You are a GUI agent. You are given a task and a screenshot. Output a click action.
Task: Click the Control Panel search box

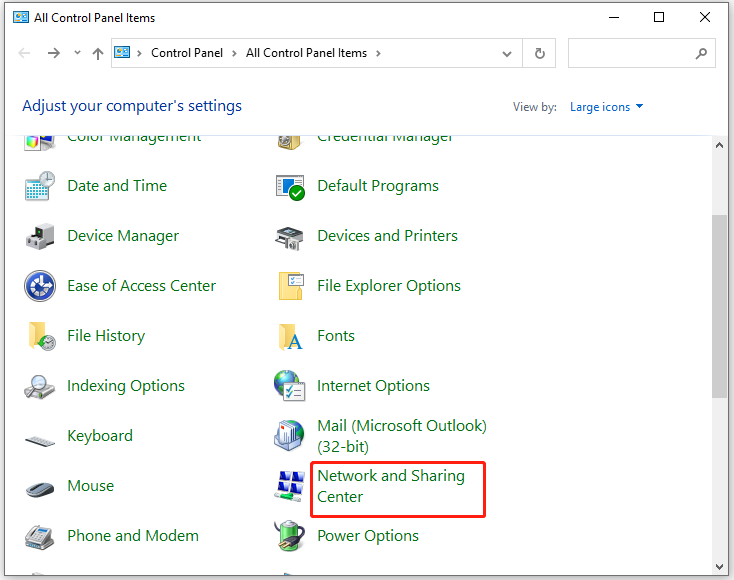tap(632, 54)
